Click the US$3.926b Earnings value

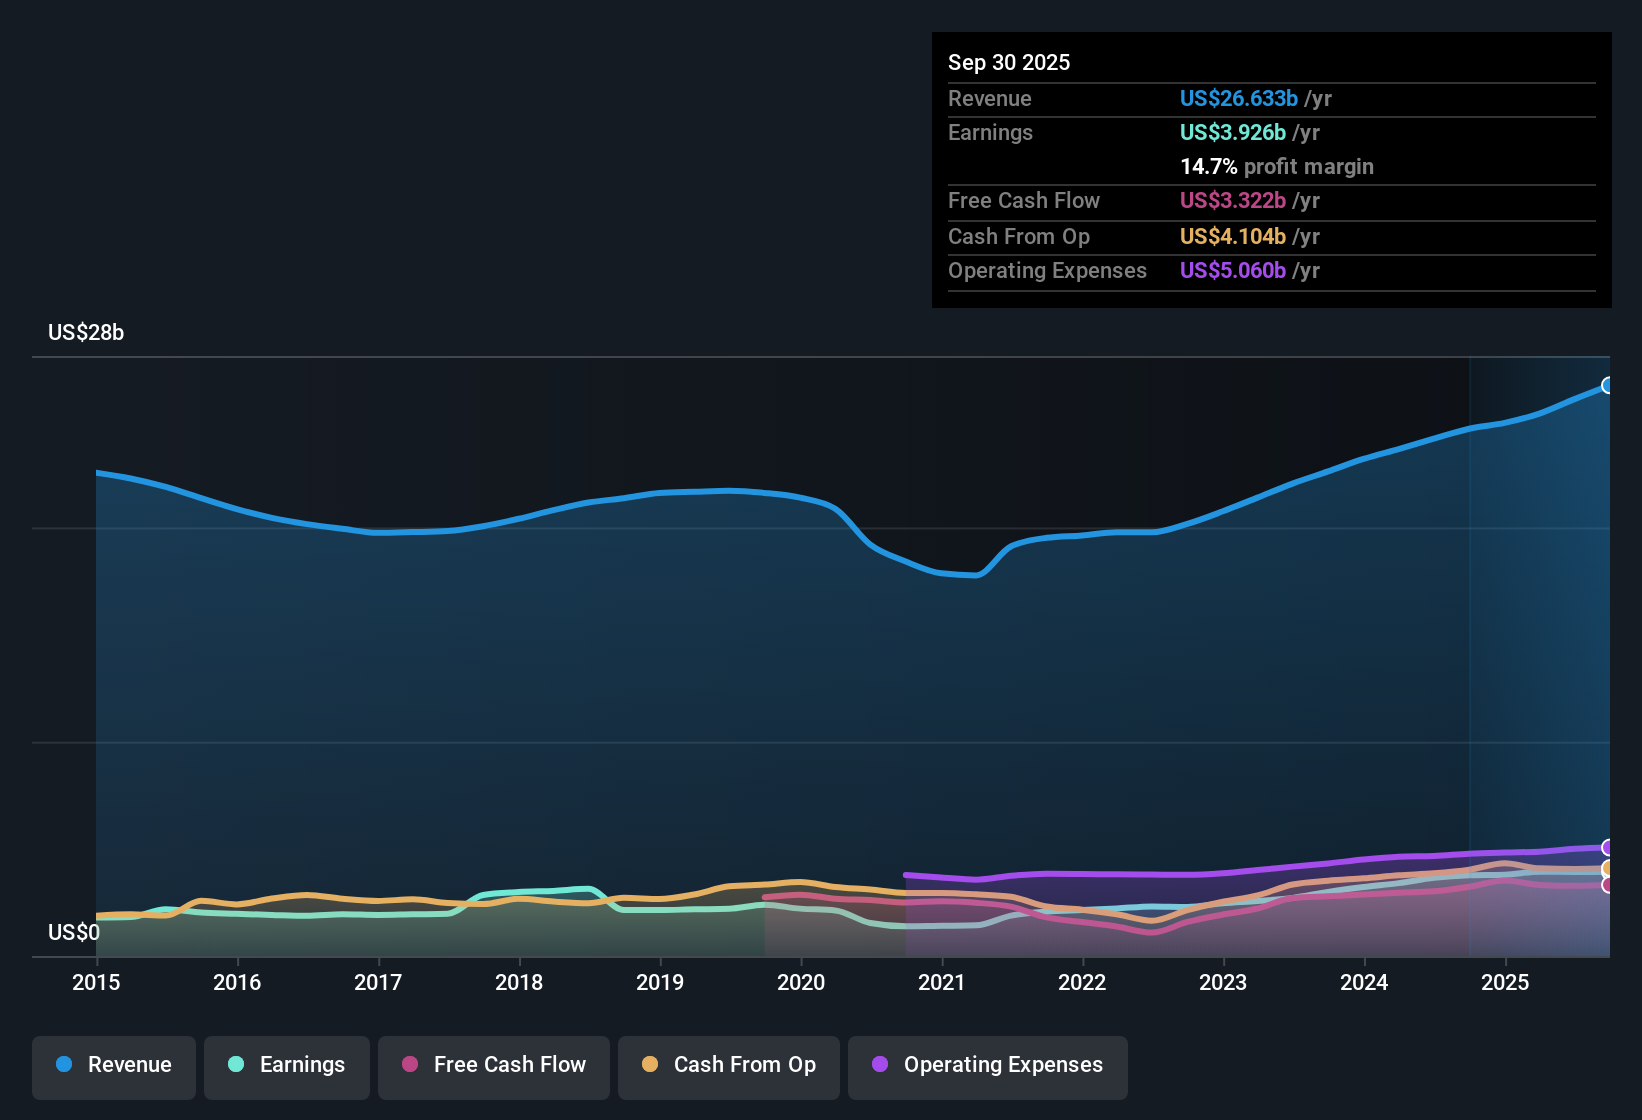[1232, 132]
